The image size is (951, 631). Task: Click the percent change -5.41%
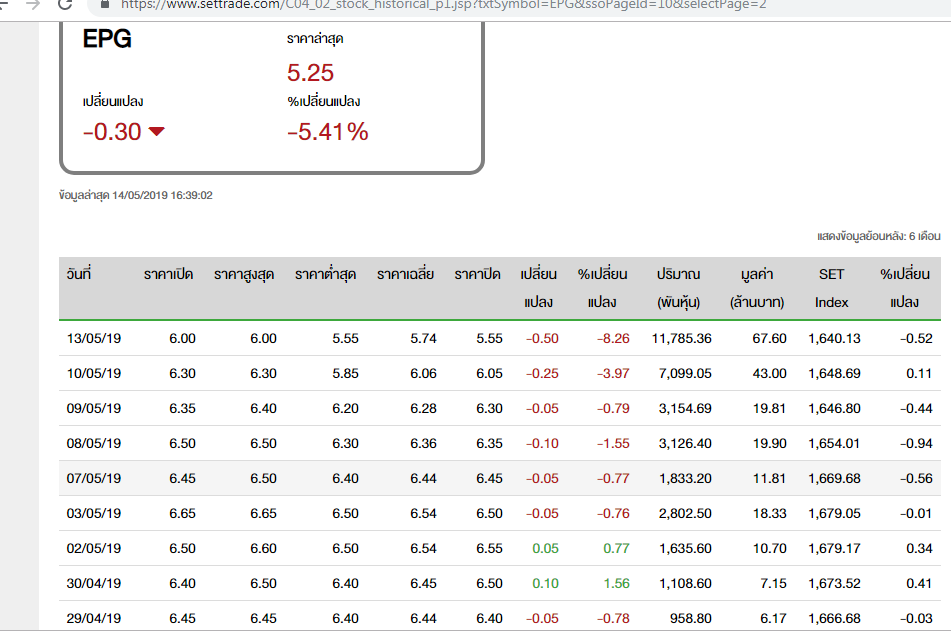[x=328, y=132]
